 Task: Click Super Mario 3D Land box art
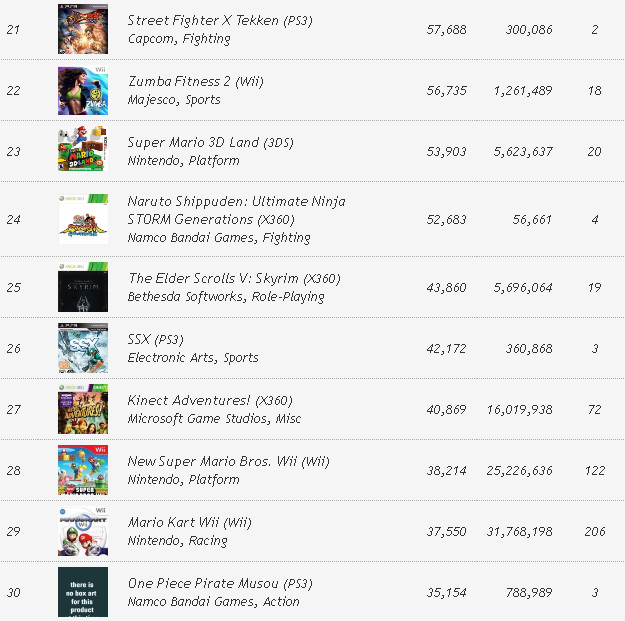pyautogui.click(x=83, y=151)
